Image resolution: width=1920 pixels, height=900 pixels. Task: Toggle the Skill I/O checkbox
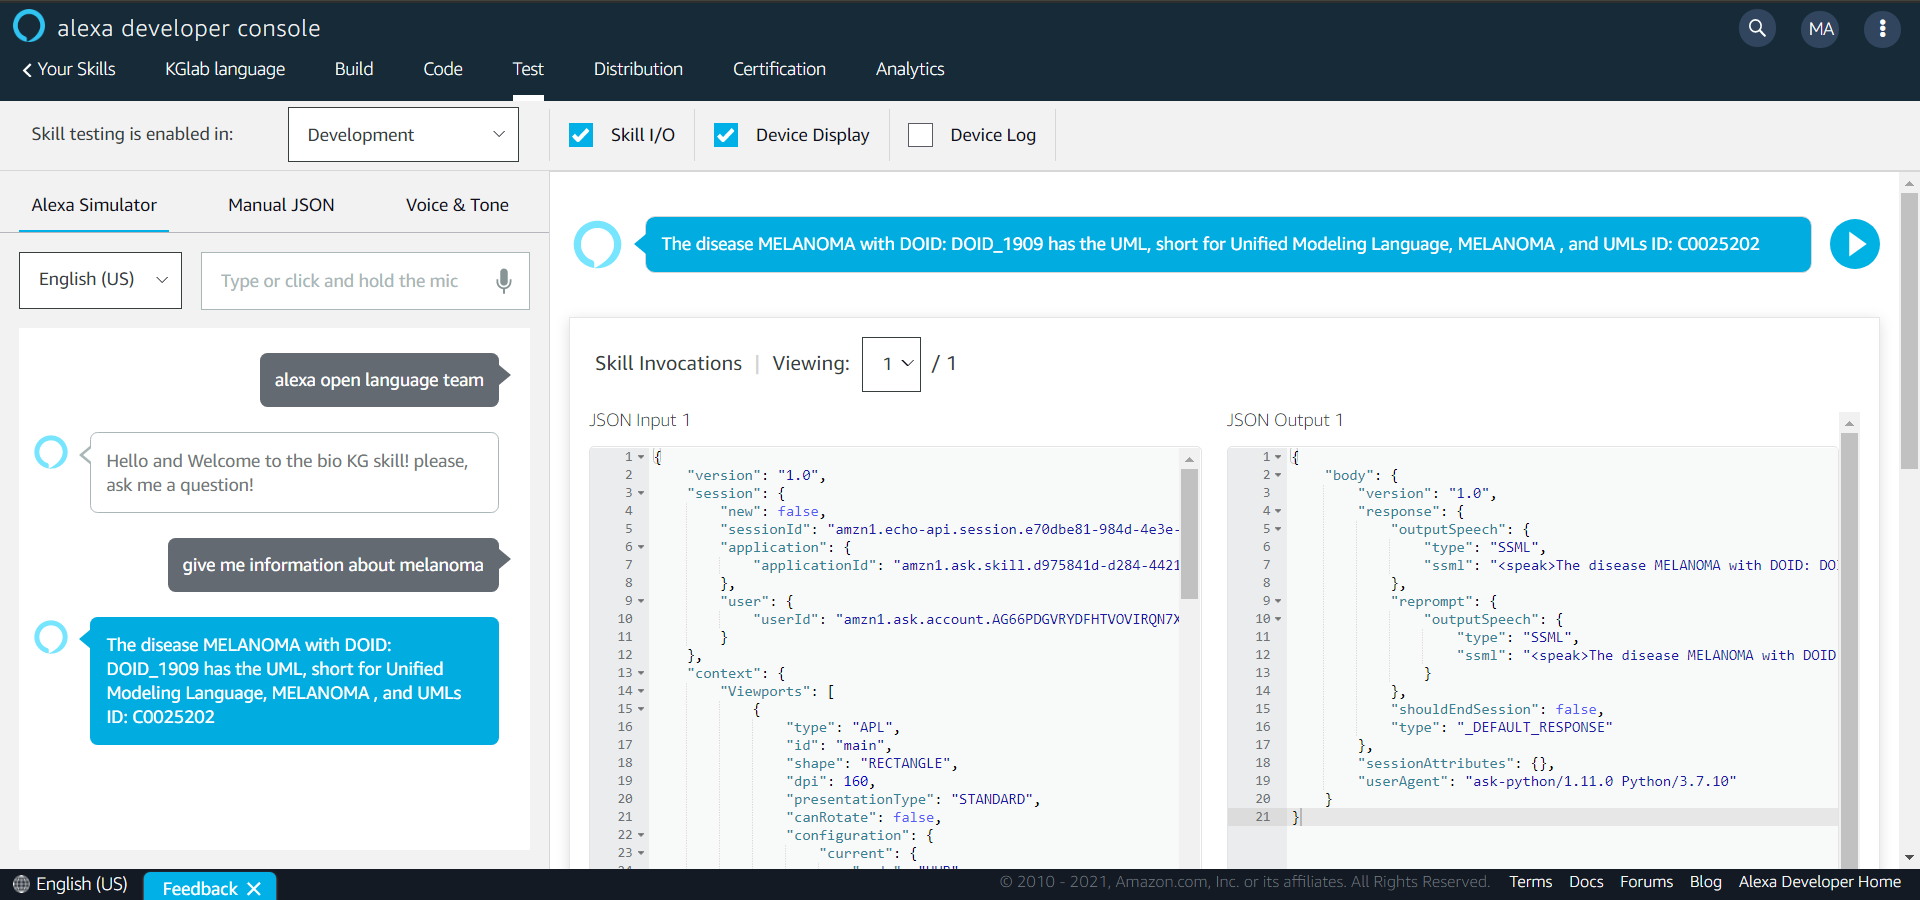pyautogui.click(x=581, y=135)
